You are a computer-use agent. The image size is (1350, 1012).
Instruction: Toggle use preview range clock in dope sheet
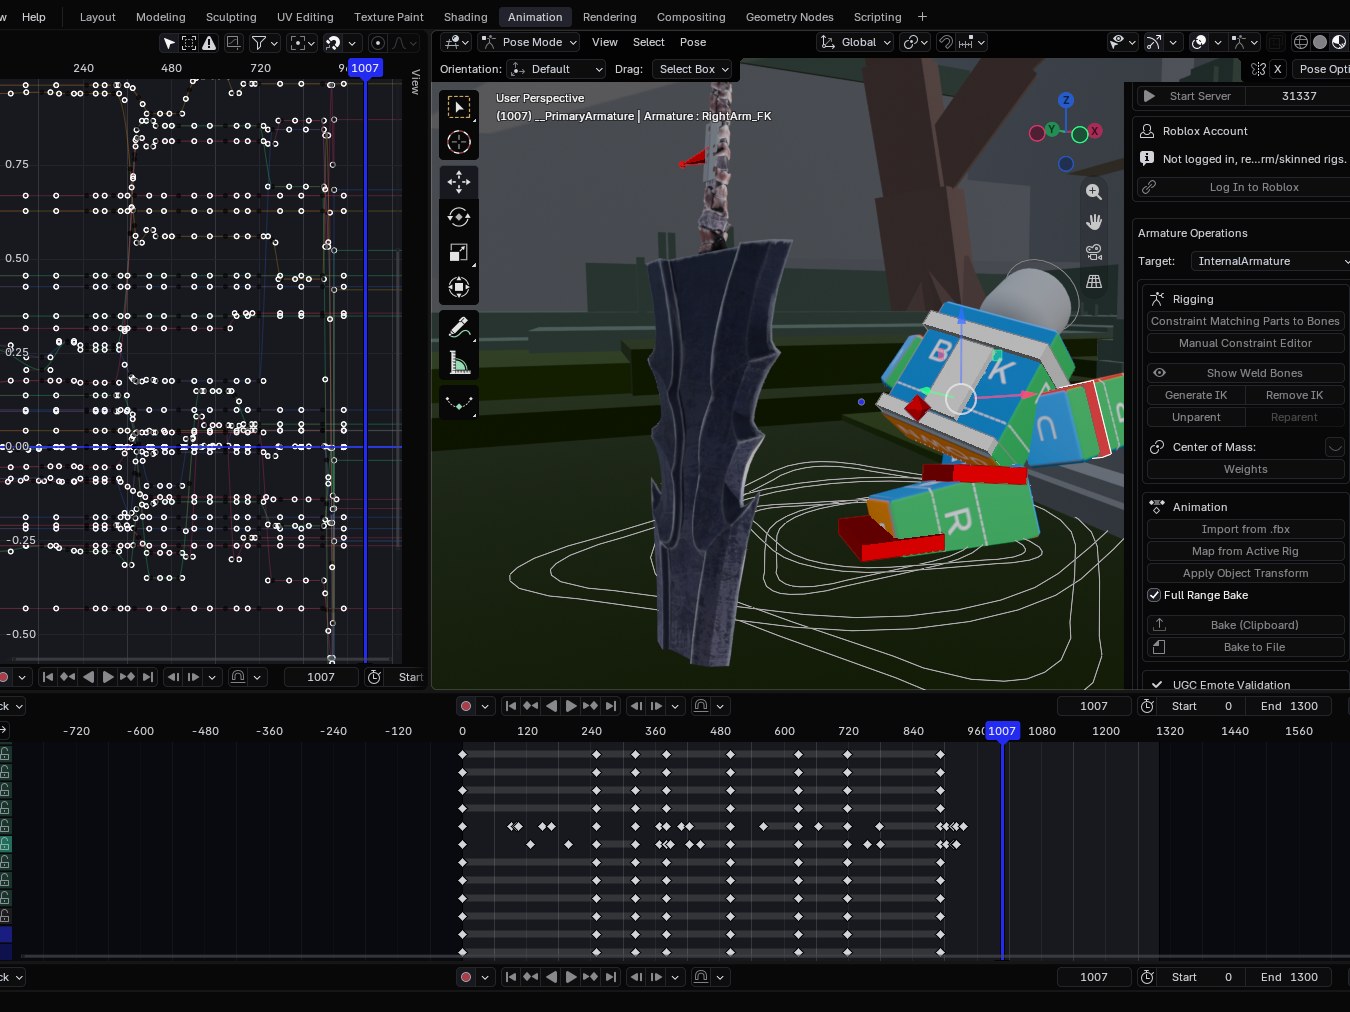[x=1147, y=706]
